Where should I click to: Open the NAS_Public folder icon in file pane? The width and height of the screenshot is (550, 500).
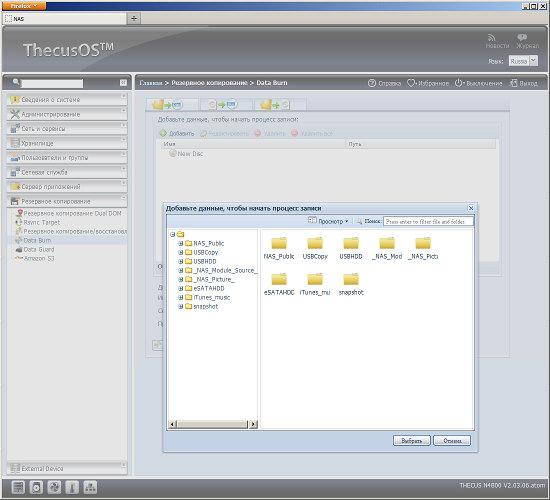(279, 243)
